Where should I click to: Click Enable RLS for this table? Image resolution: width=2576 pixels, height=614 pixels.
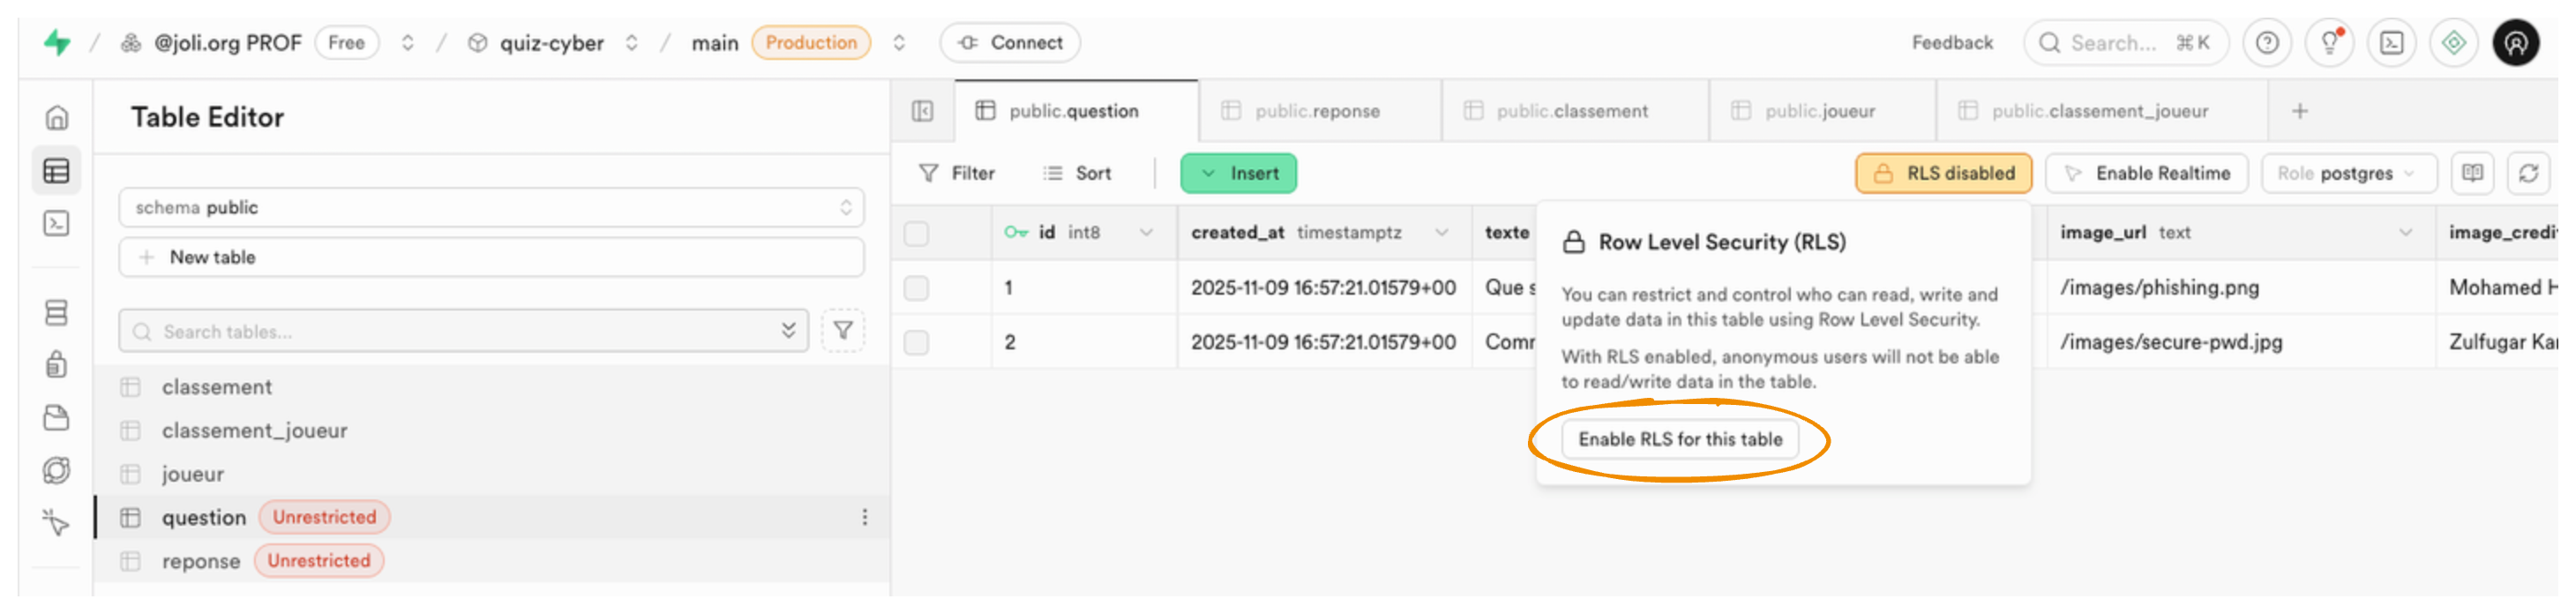[1680, 439]
